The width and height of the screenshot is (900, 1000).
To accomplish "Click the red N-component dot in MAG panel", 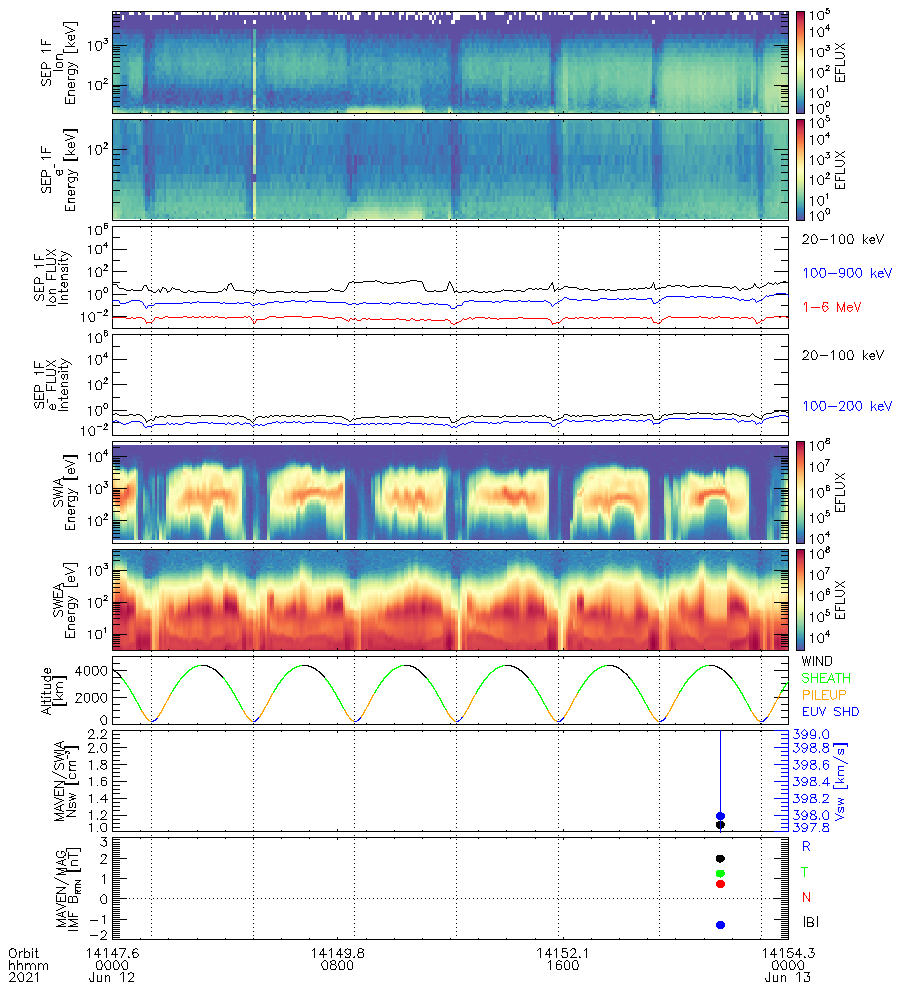I will coord(720,884).
